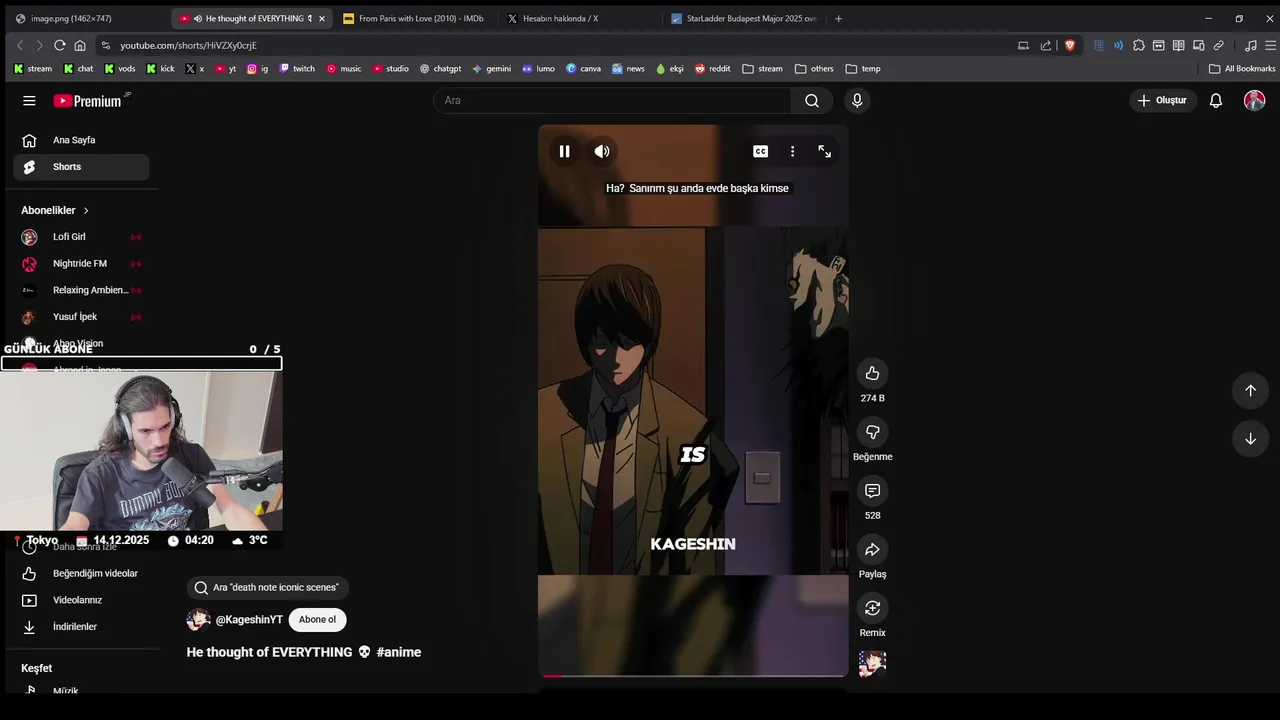Open the browser main menu

pyautogui.click(x=1271, y=45)
